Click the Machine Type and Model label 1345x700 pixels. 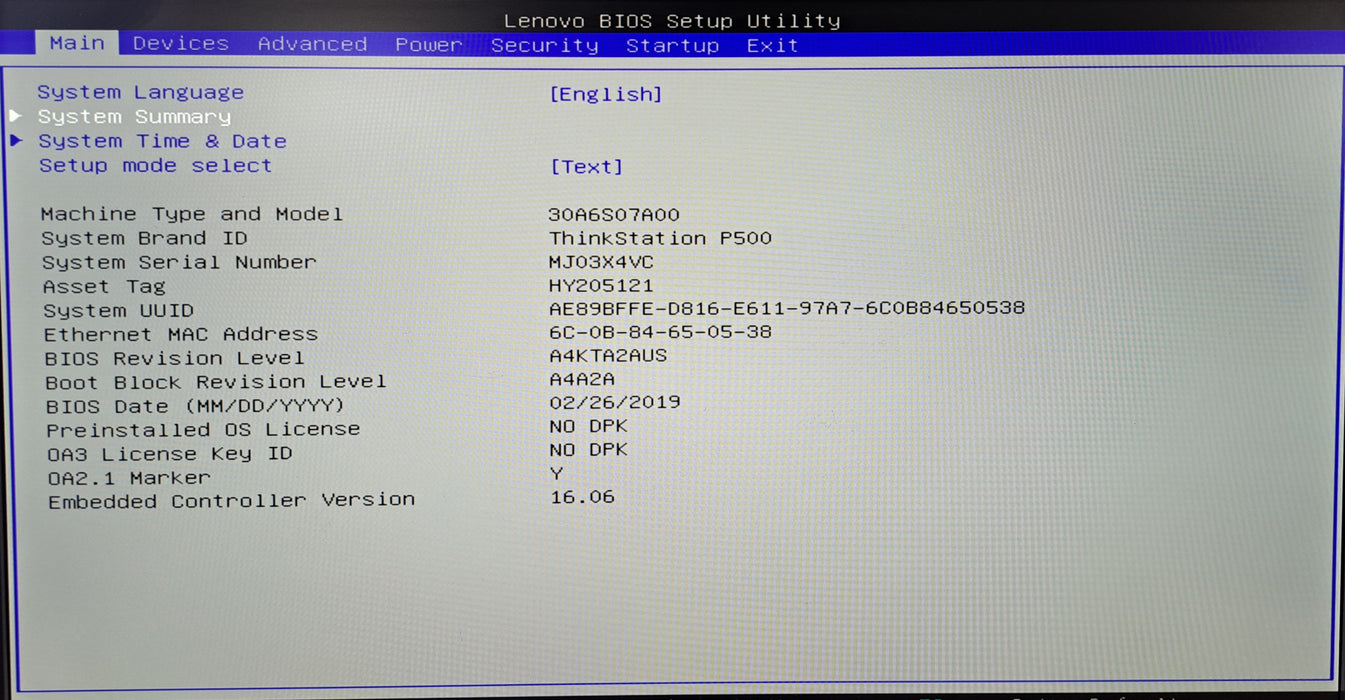[192, 214]
